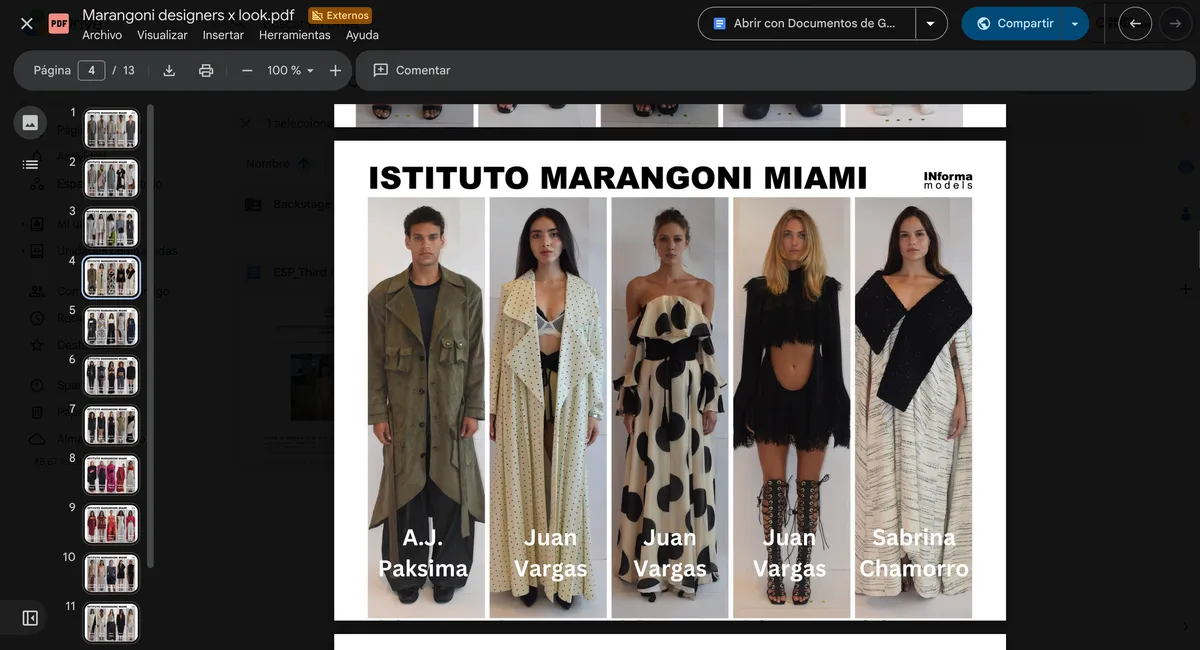Select page 9 thumbnail
Image resolution: width=1200 pixels, height=650 pixels.
click(x=111, y=524)
